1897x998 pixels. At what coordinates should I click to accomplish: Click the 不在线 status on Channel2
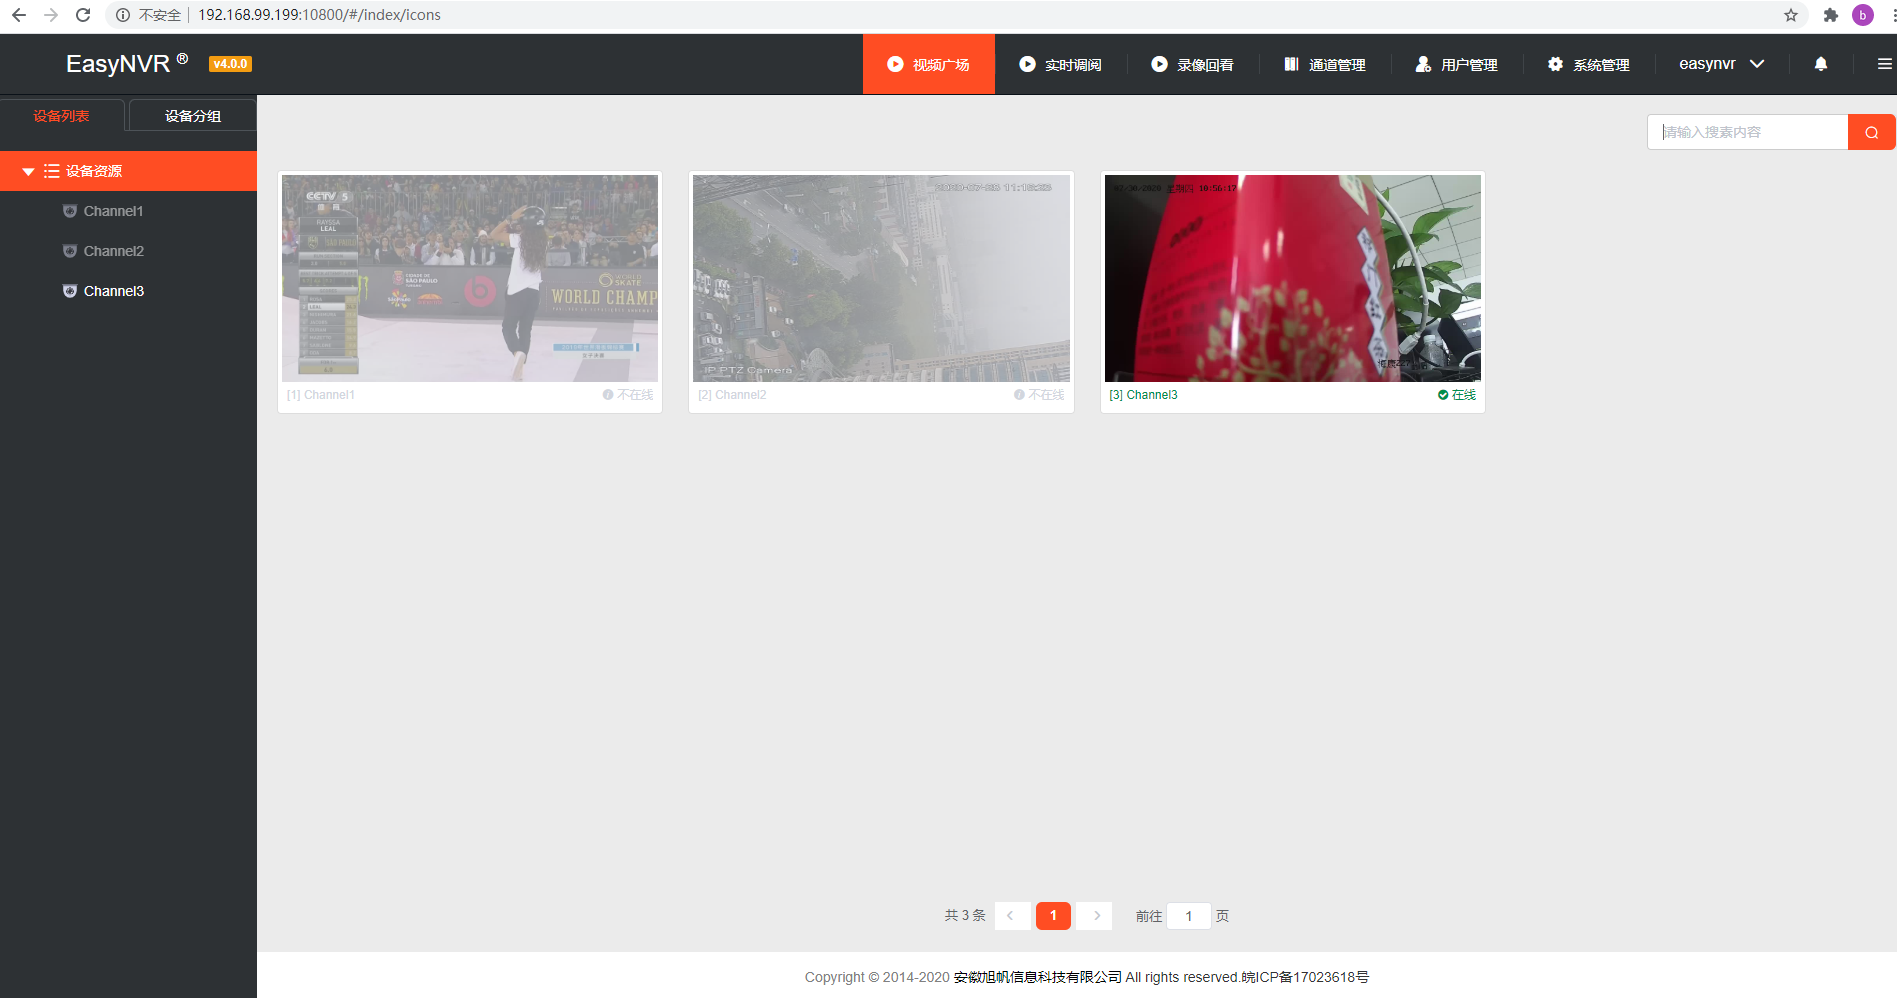(1039, 395)
